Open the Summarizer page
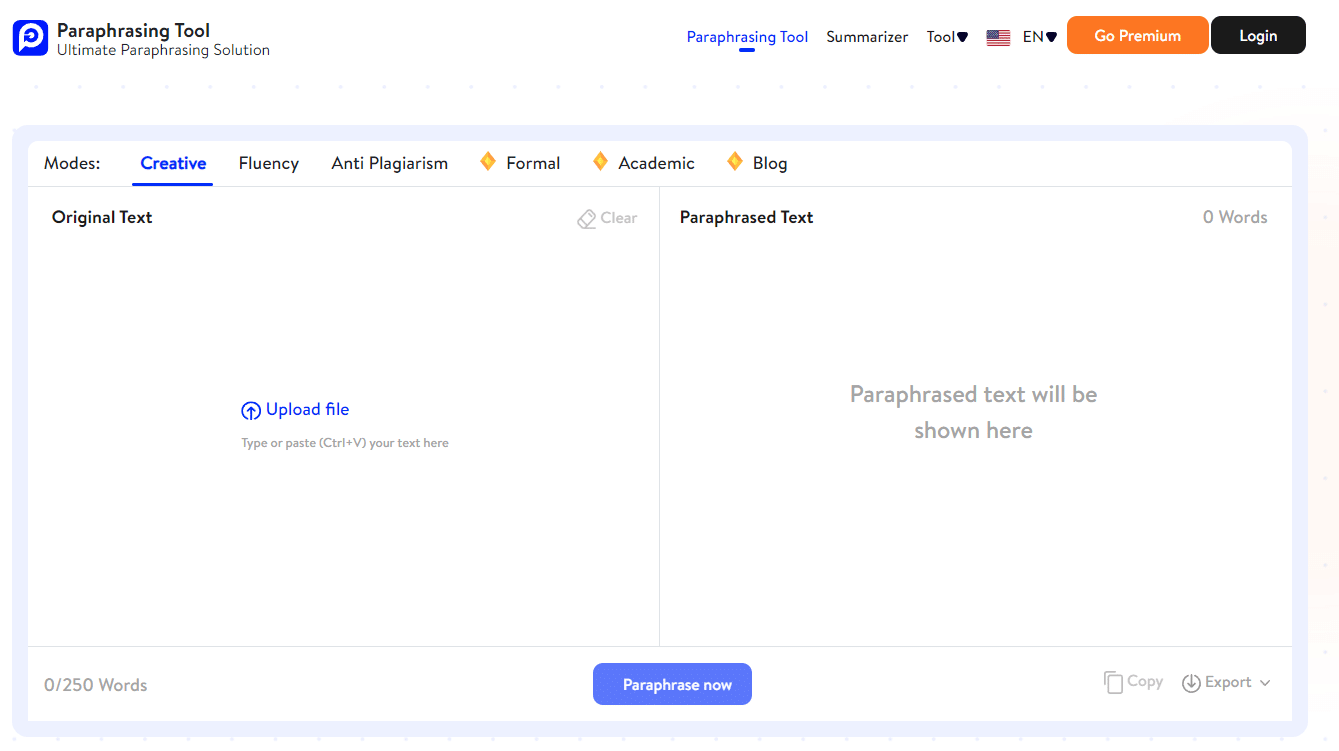Screen dimensions: 1339x751 [x=866, y=36]
